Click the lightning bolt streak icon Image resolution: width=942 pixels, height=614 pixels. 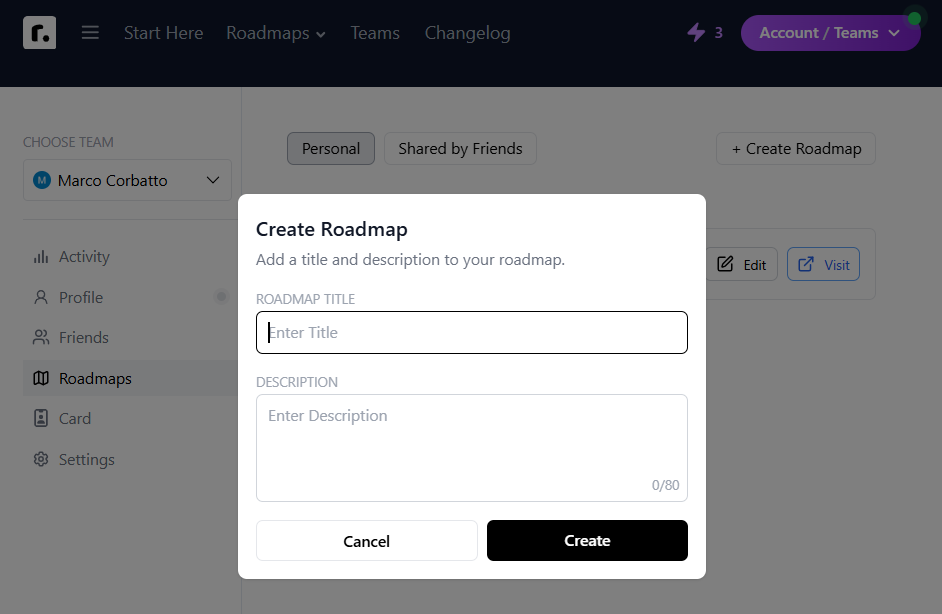coord(696,32)
